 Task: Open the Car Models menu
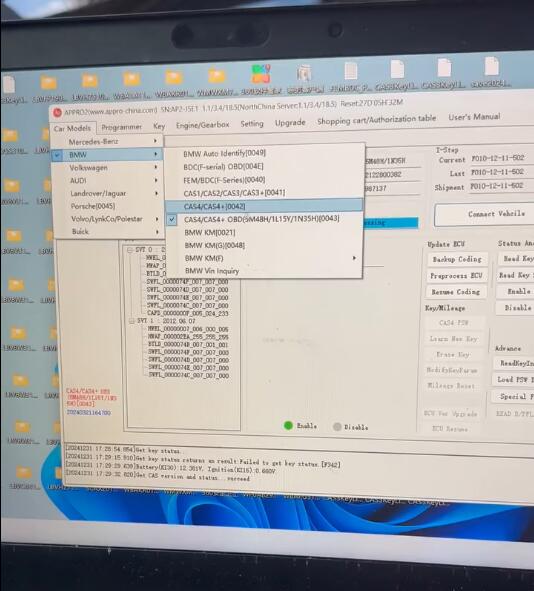click(x=72, y=128)
